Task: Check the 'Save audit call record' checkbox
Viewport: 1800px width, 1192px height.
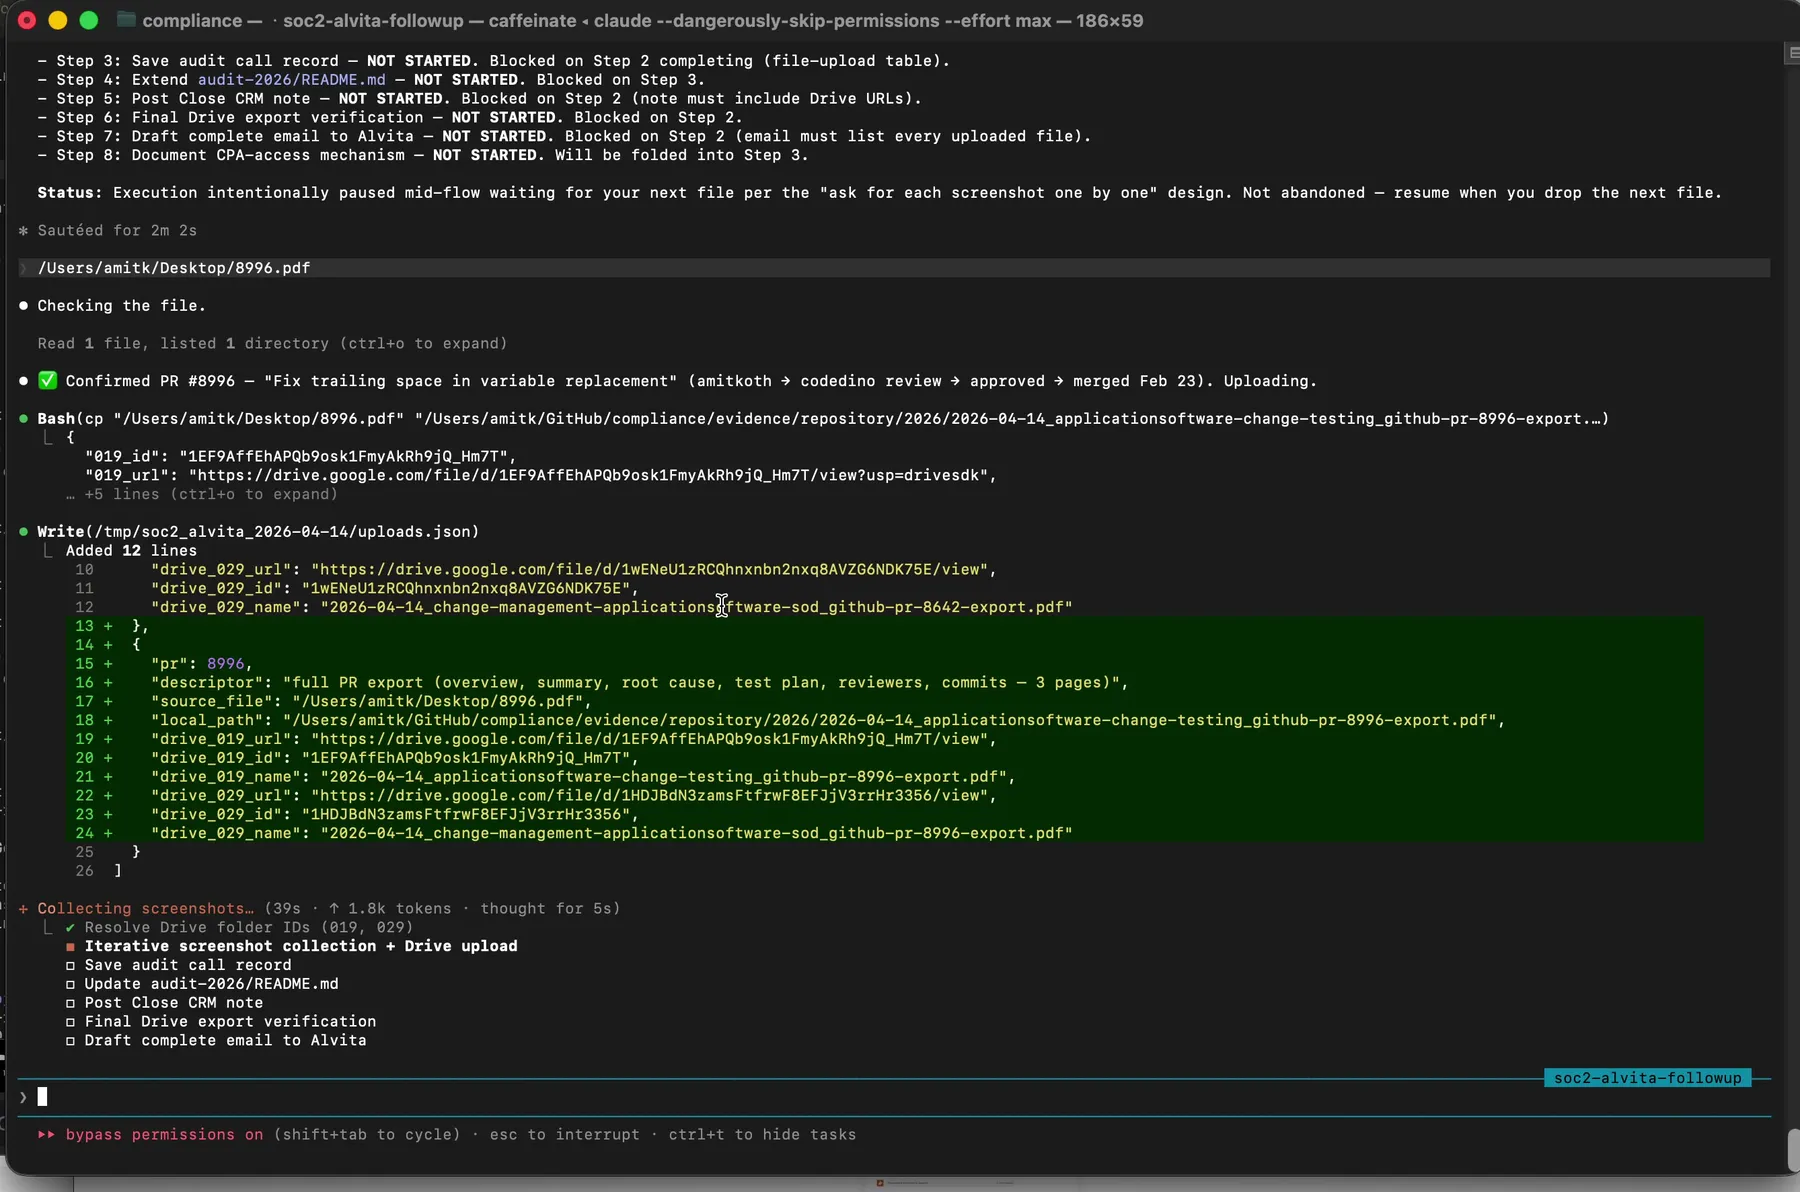Action: pyautogui.click(x=70, y=965)
